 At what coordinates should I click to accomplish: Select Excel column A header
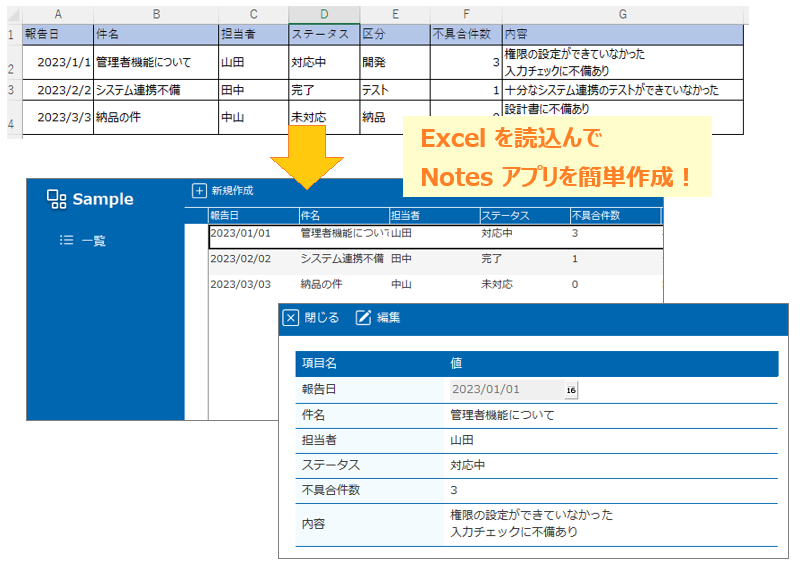[x=58, y=14]
